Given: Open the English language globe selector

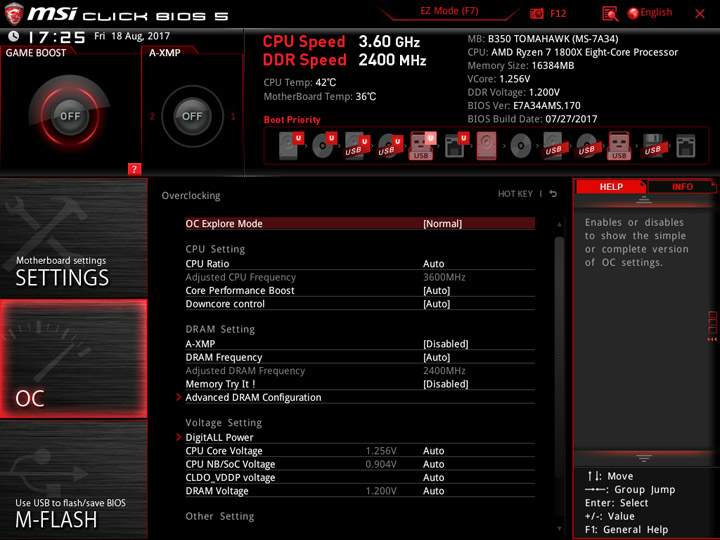Looking at the screenshot, I should [650, 13].
